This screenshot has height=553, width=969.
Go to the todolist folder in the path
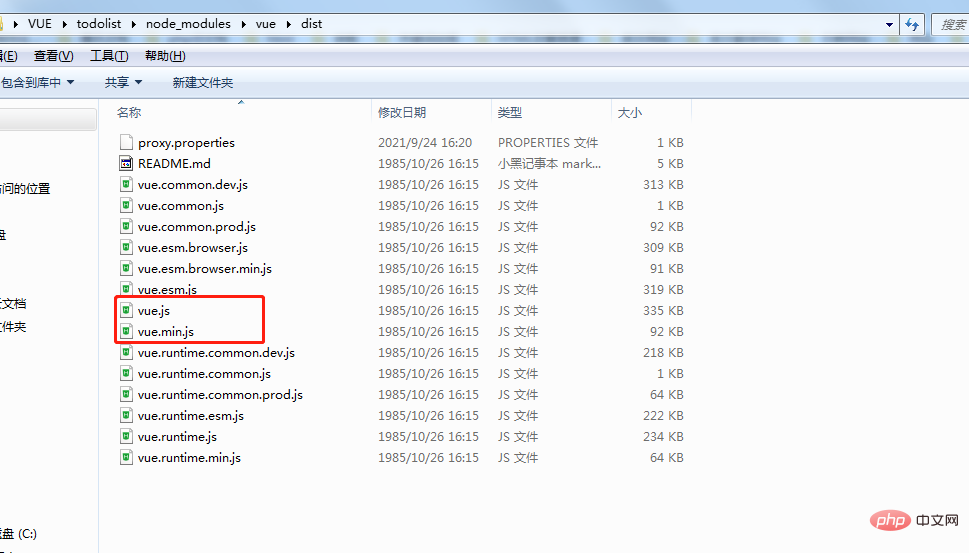coord(99,24)
